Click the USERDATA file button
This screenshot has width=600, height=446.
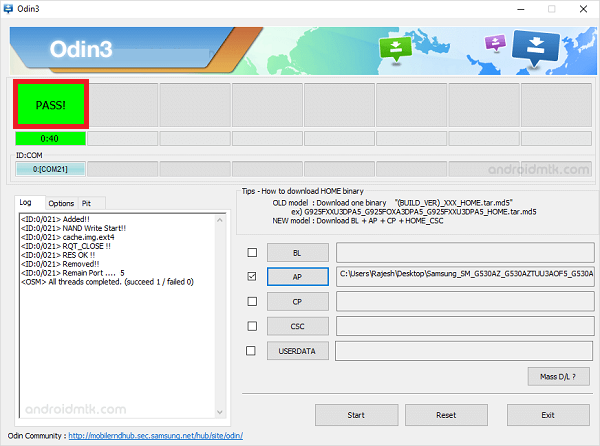(298, 351)
